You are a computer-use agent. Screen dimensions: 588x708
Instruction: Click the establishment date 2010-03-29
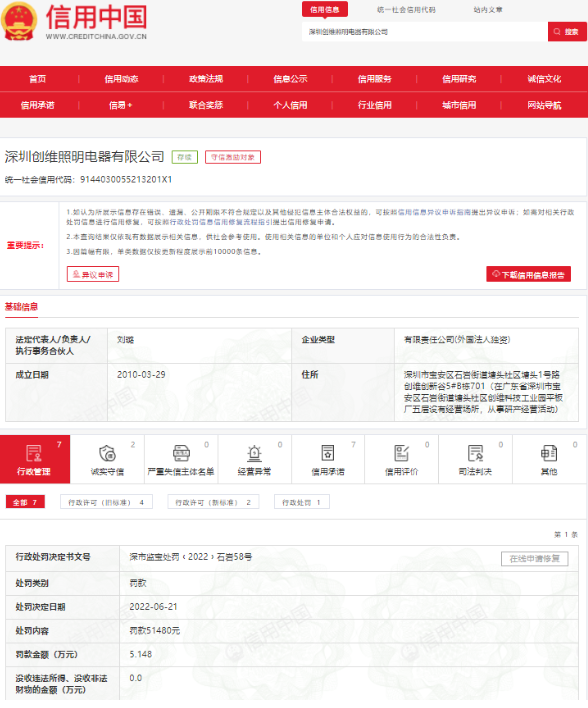click(x=141, y=375)
